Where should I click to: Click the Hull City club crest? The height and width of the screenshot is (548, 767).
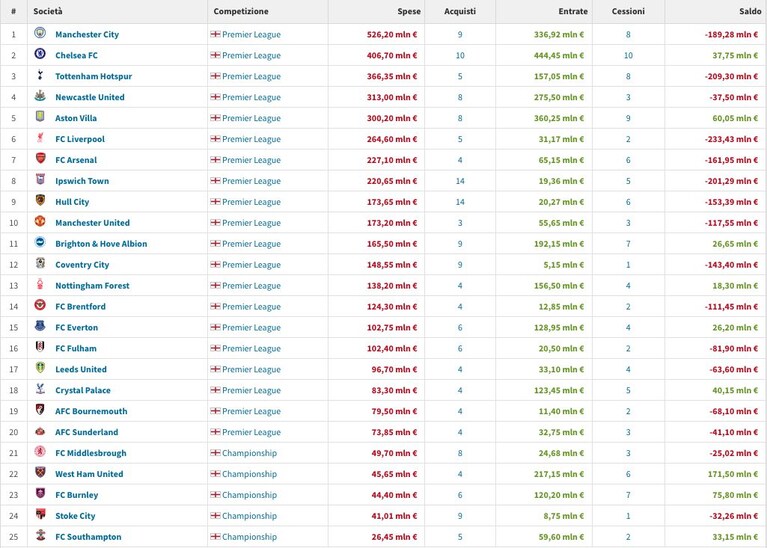point(40,200)
